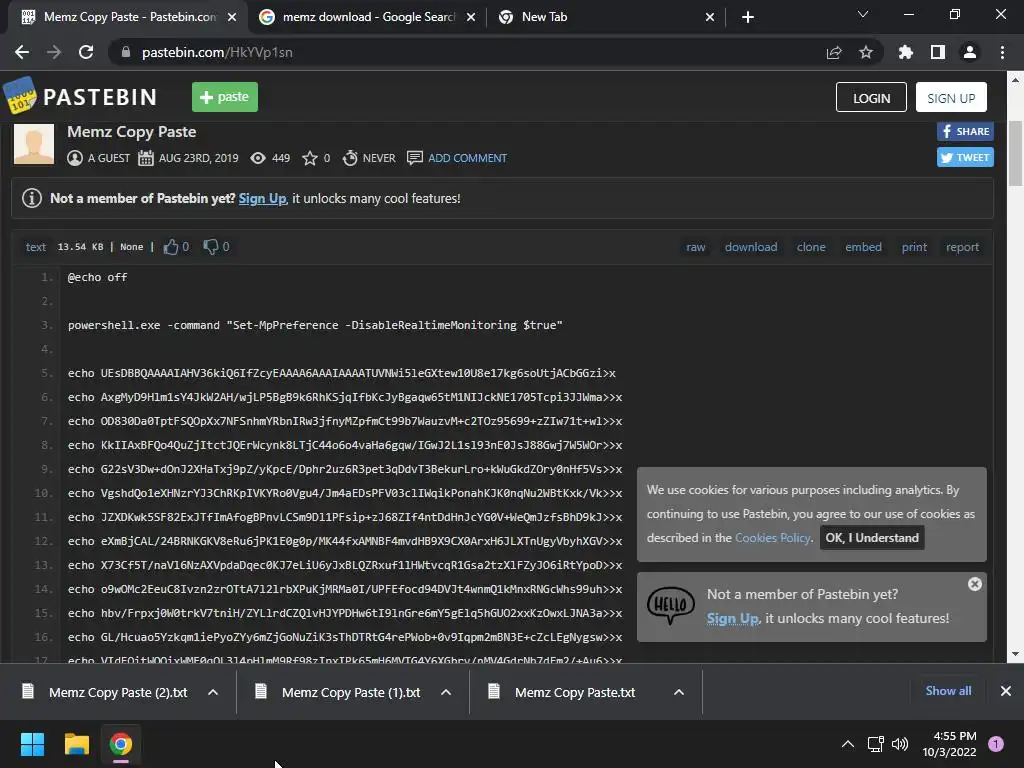Print the paste

(x=914, y=247)
